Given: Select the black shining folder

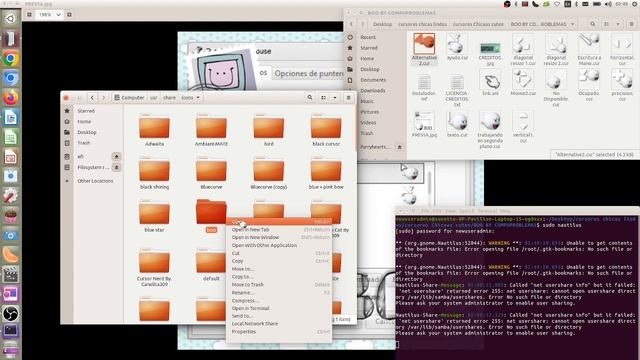Looking at the screenshot, I should (x=154, y=173).
